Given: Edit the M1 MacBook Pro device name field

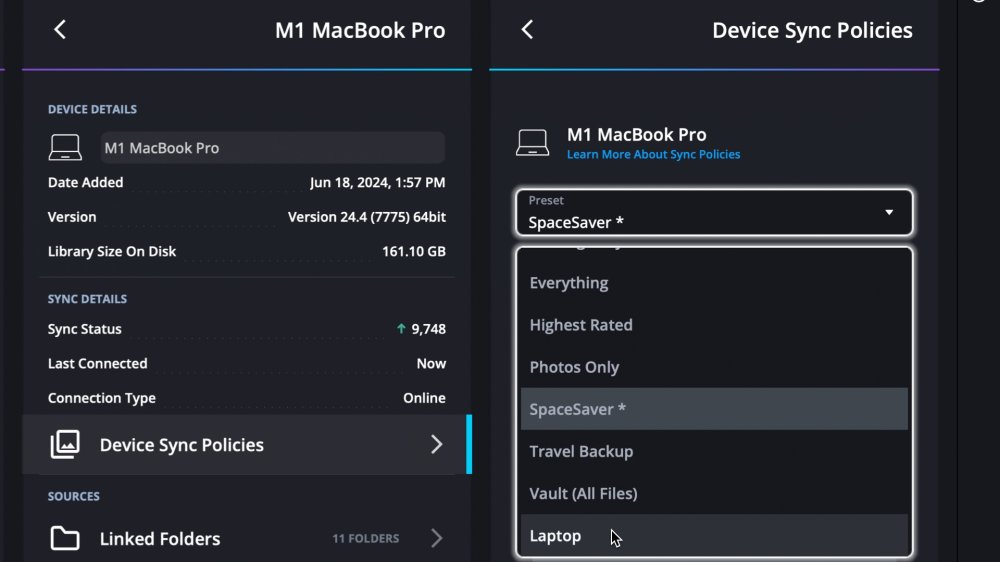Looking at the screenshot, I should point(272,148).
